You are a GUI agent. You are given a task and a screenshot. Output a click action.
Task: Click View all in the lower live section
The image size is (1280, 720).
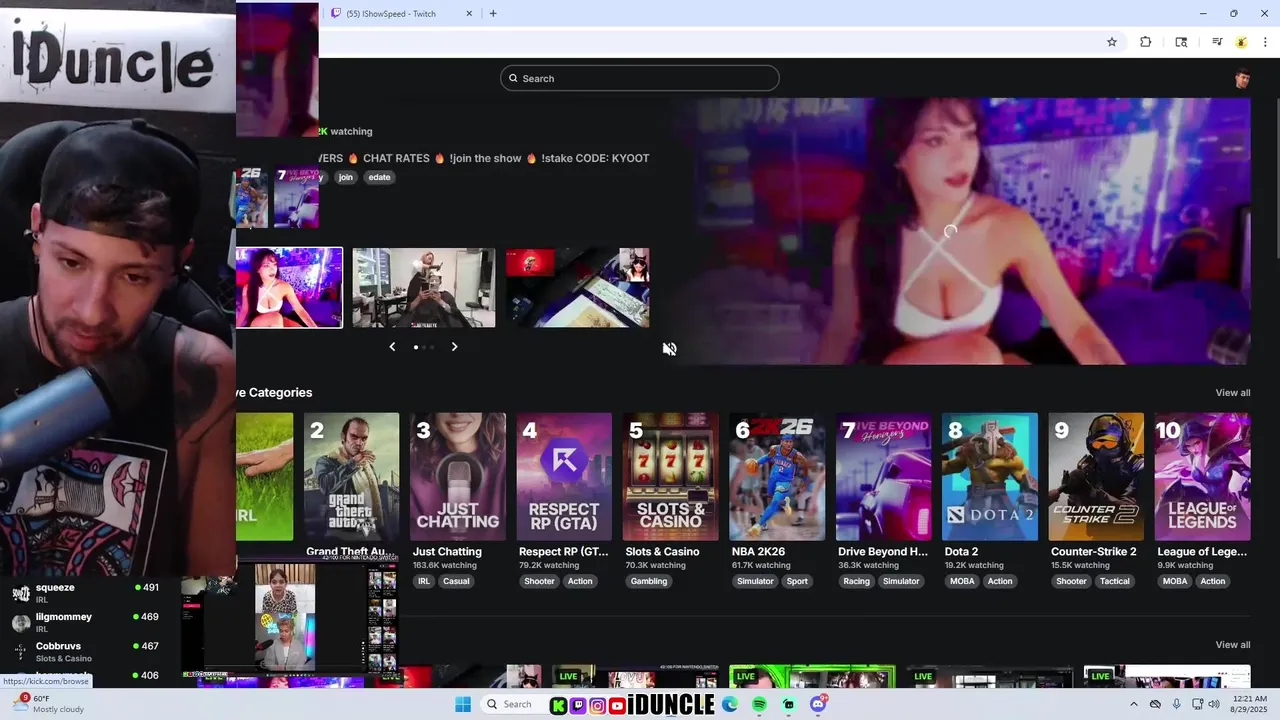click(x=1233, y=645)
